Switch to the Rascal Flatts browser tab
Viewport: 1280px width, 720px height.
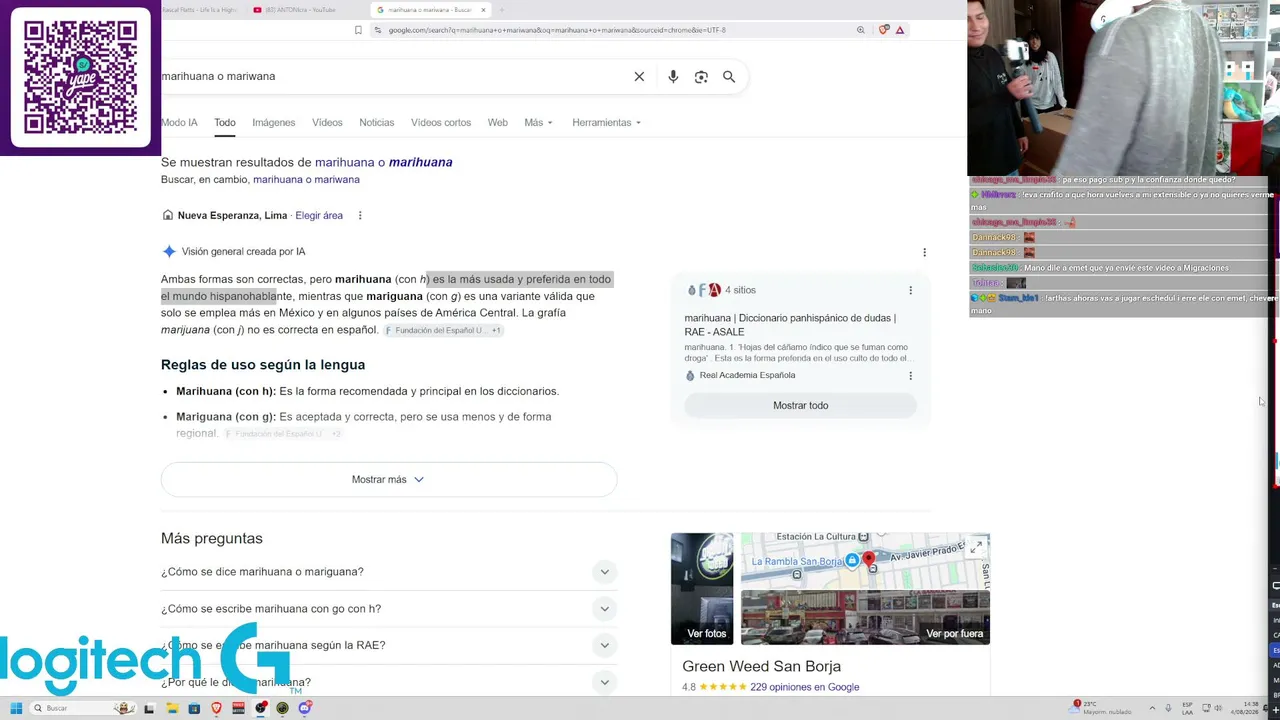pyautogui.click(x=199, y=10)
